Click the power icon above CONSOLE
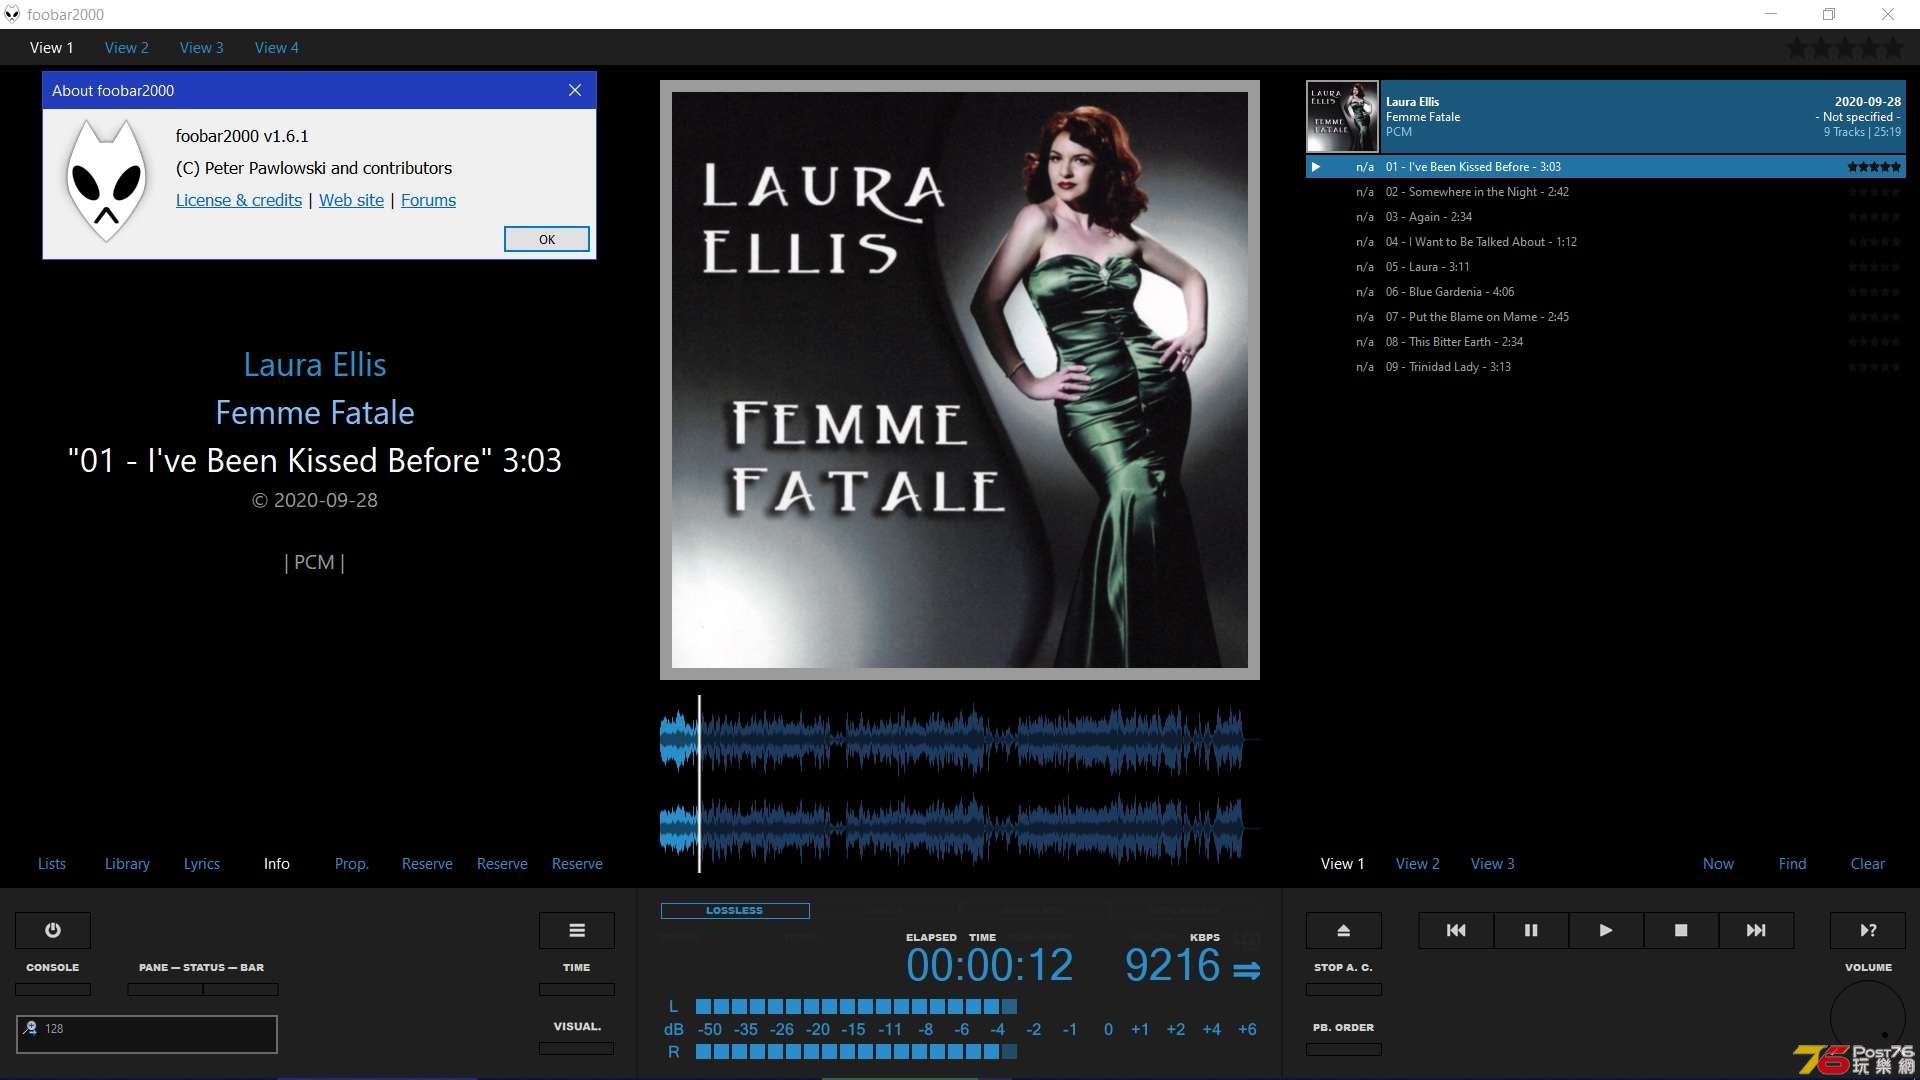Image resolution: width=1920 pixels, height=1080 pixels. tap(53, 930)
